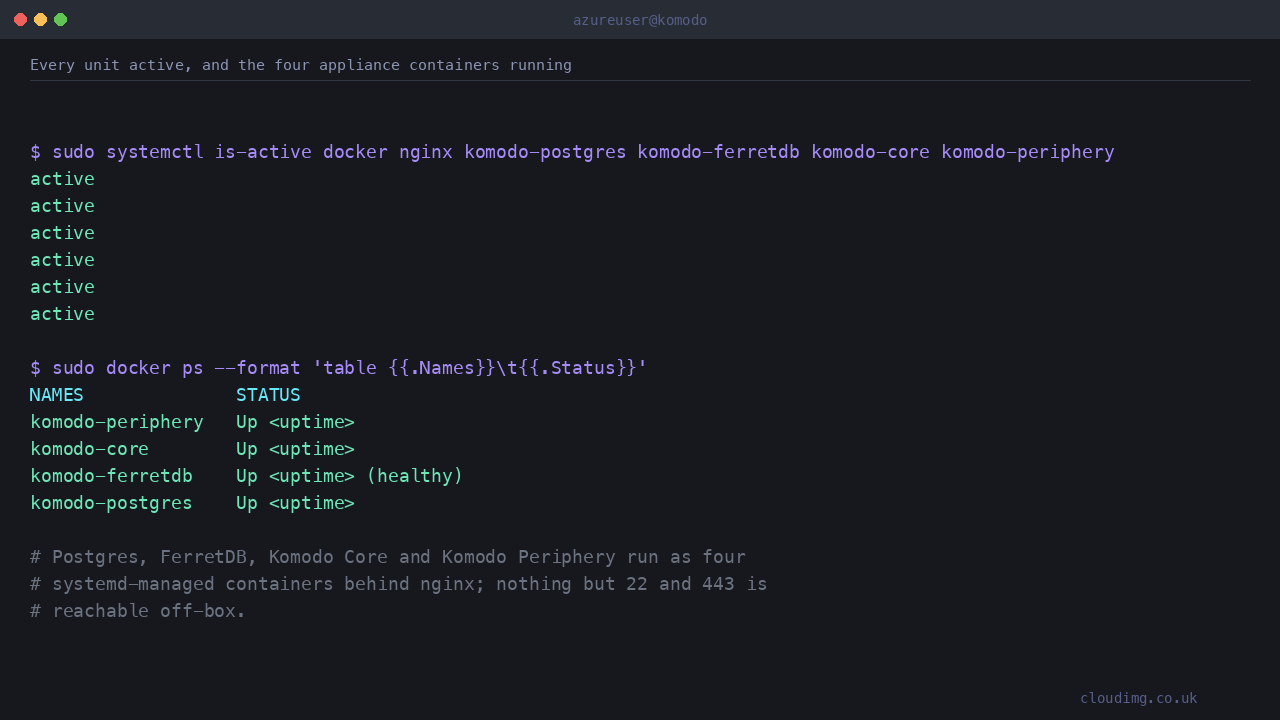The height and width of the screenshot is (720, 1280).
Task: Click 'Up <uptime>' status for komodo-postgres
Action: click(x=295, y=503)
